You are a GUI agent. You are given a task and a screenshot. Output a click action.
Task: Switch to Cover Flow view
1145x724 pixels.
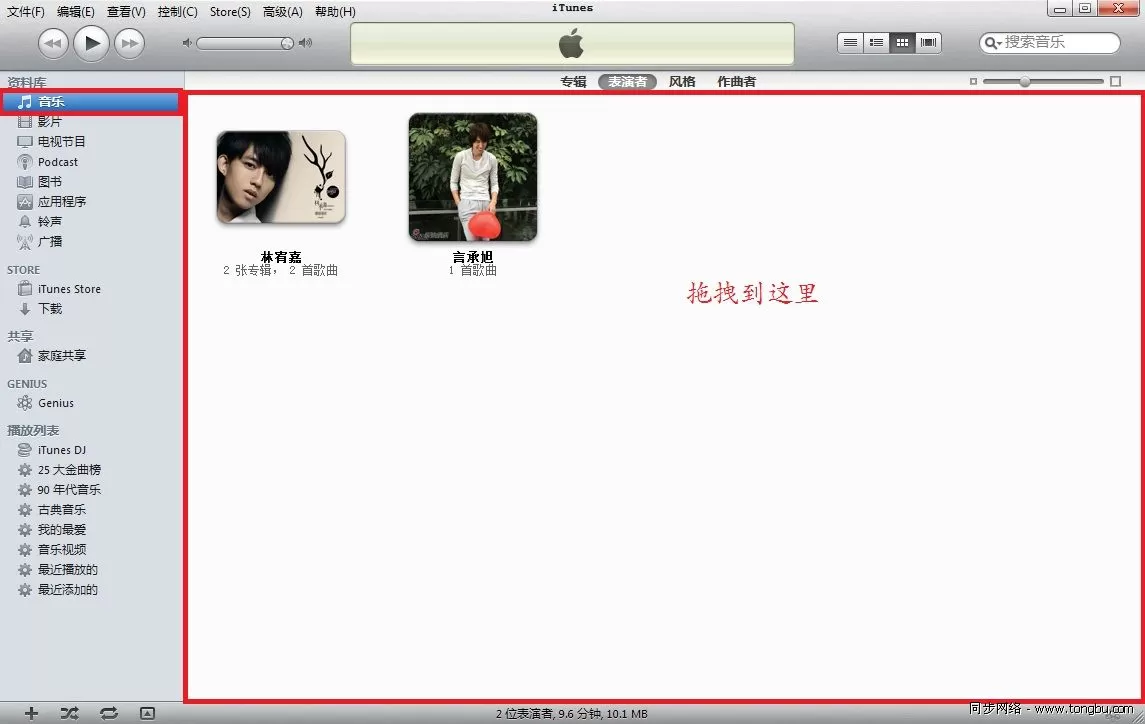928,42
